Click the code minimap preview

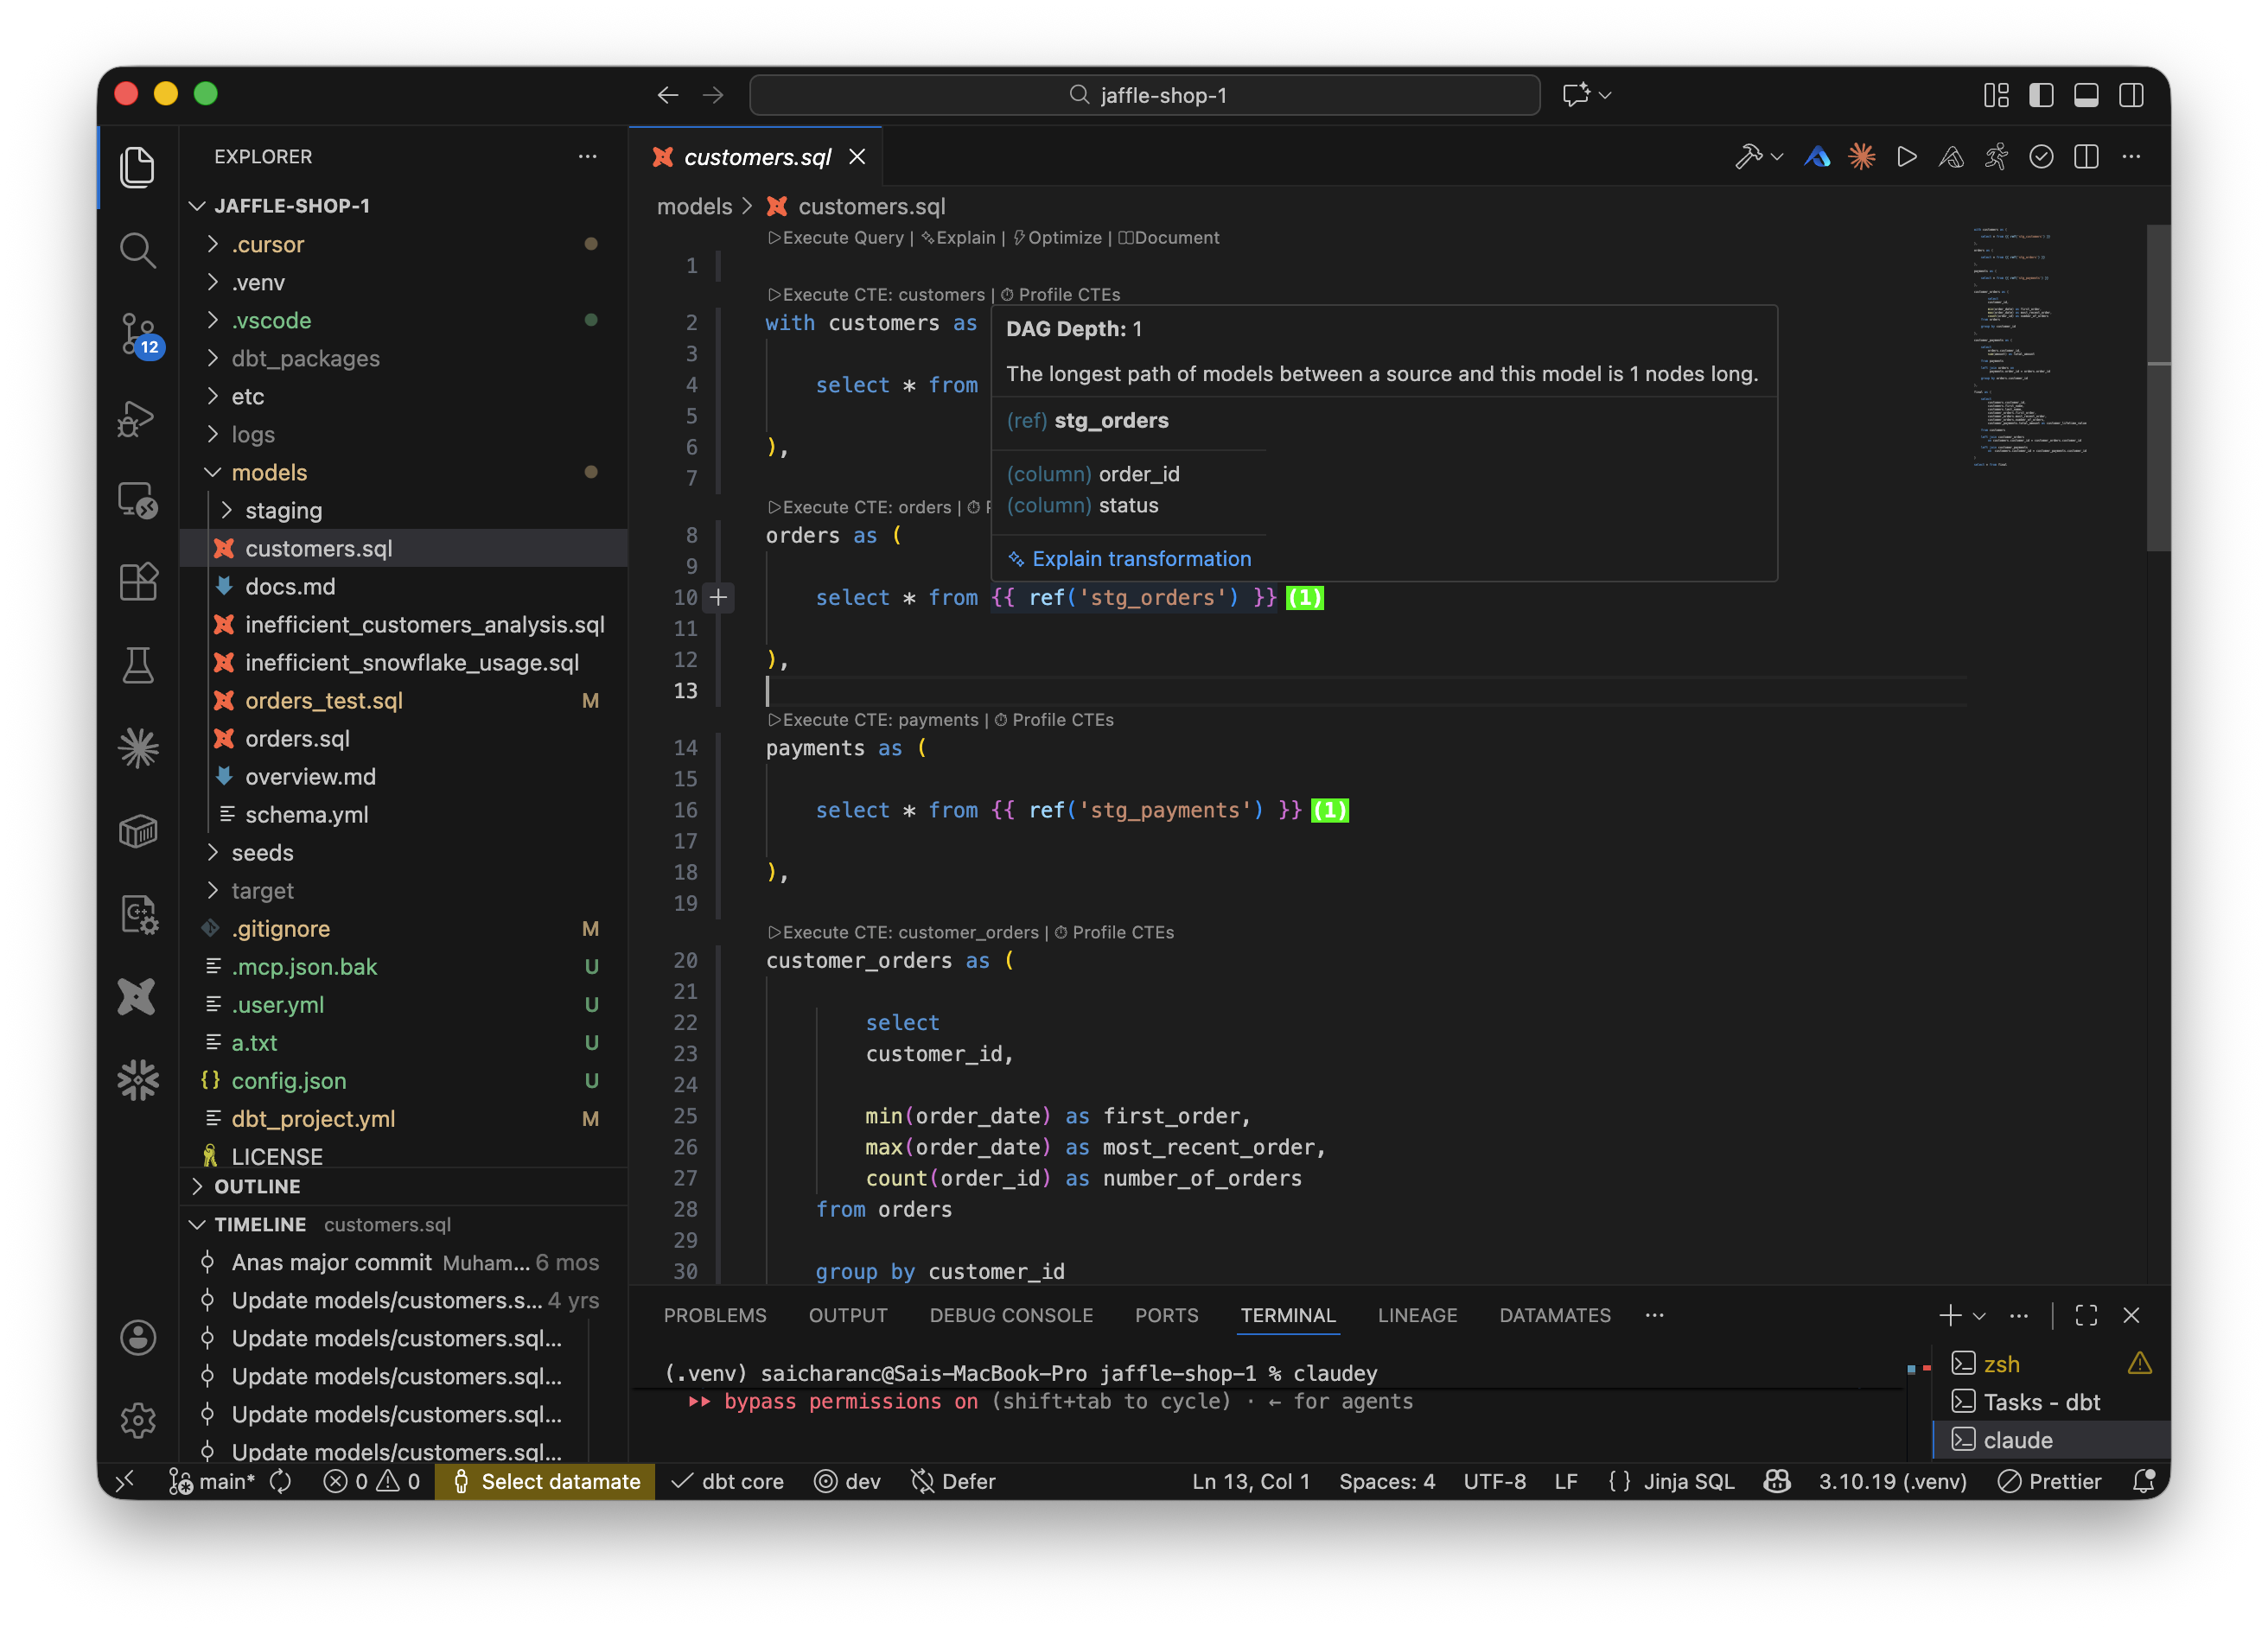point(2030,347)
